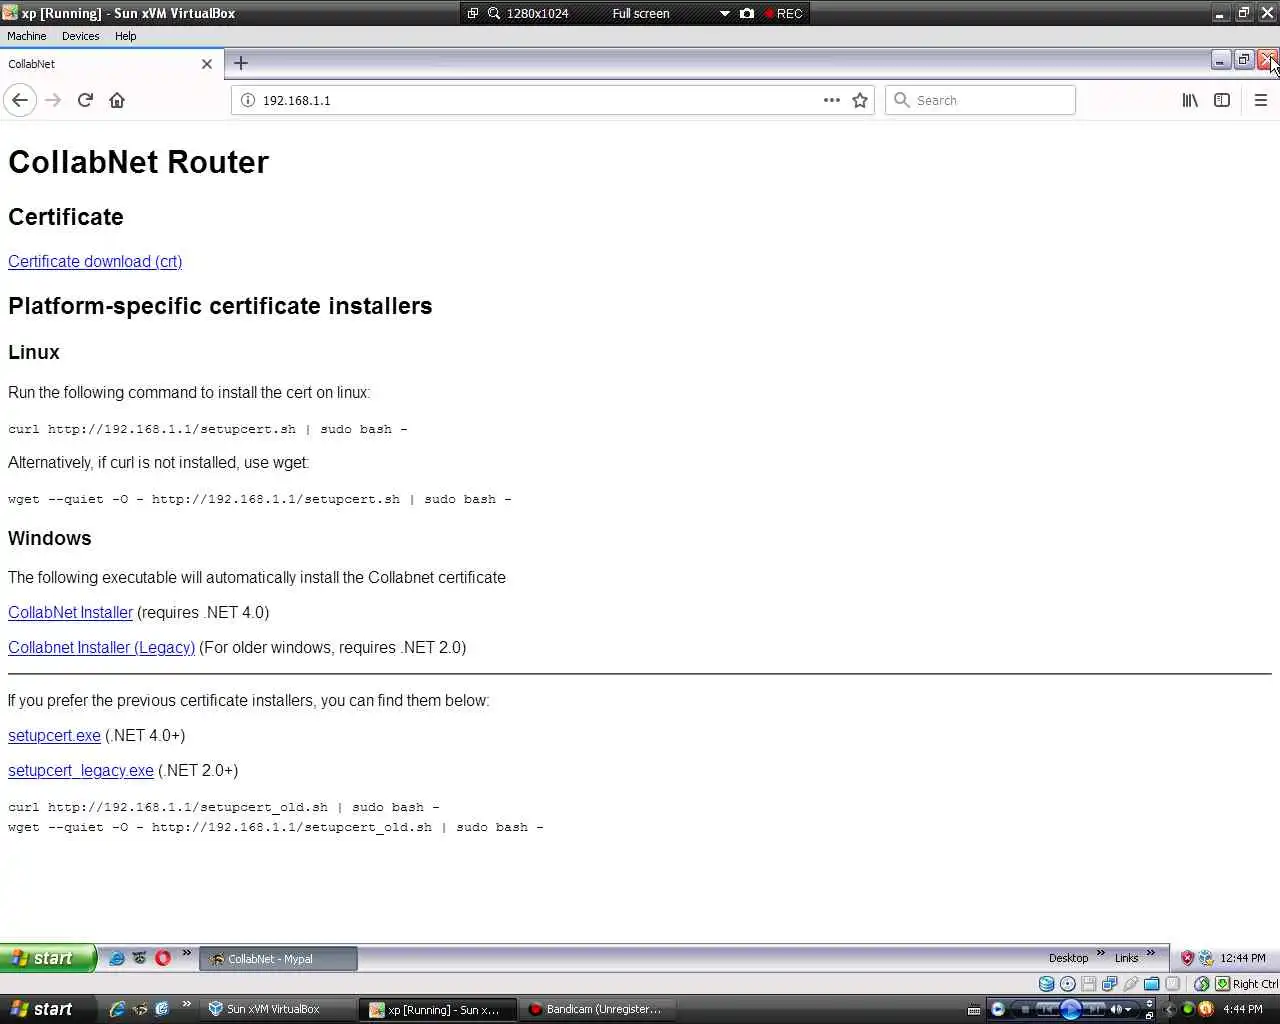Click the VirtualBox shared folders status icon
The image size is (1280, 1024).
pyautogui.click(x=1152, y=984)
